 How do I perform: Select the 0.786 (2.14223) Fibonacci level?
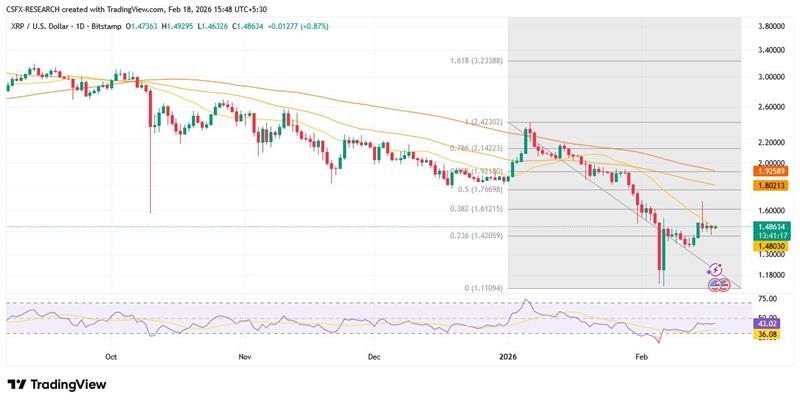coord(475,149)
